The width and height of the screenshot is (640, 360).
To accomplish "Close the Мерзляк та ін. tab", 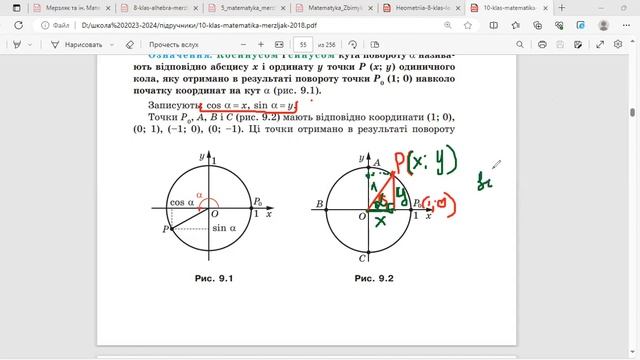I will point(108,8).
